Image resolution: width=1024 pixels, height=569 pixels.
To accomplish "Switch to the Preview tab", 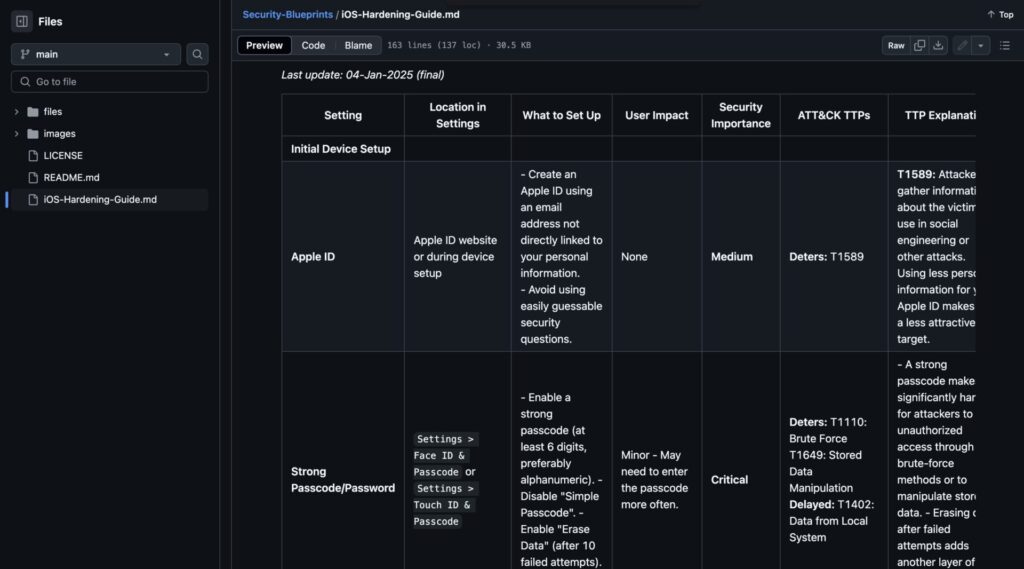I will [264, 45].
